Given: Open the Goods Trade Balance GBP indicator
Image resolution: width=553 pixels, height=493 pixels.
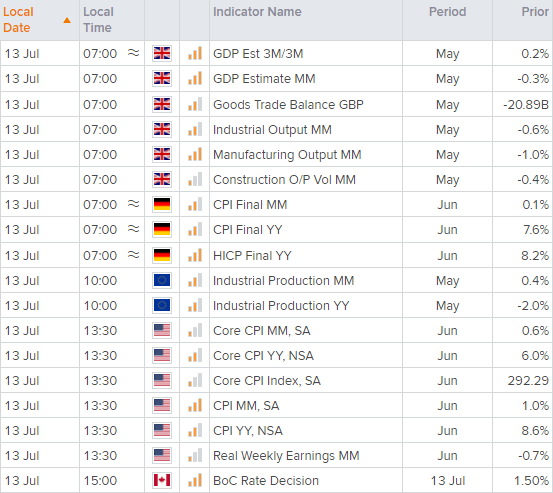Looking at the screenshot, I should click(288, 105).
